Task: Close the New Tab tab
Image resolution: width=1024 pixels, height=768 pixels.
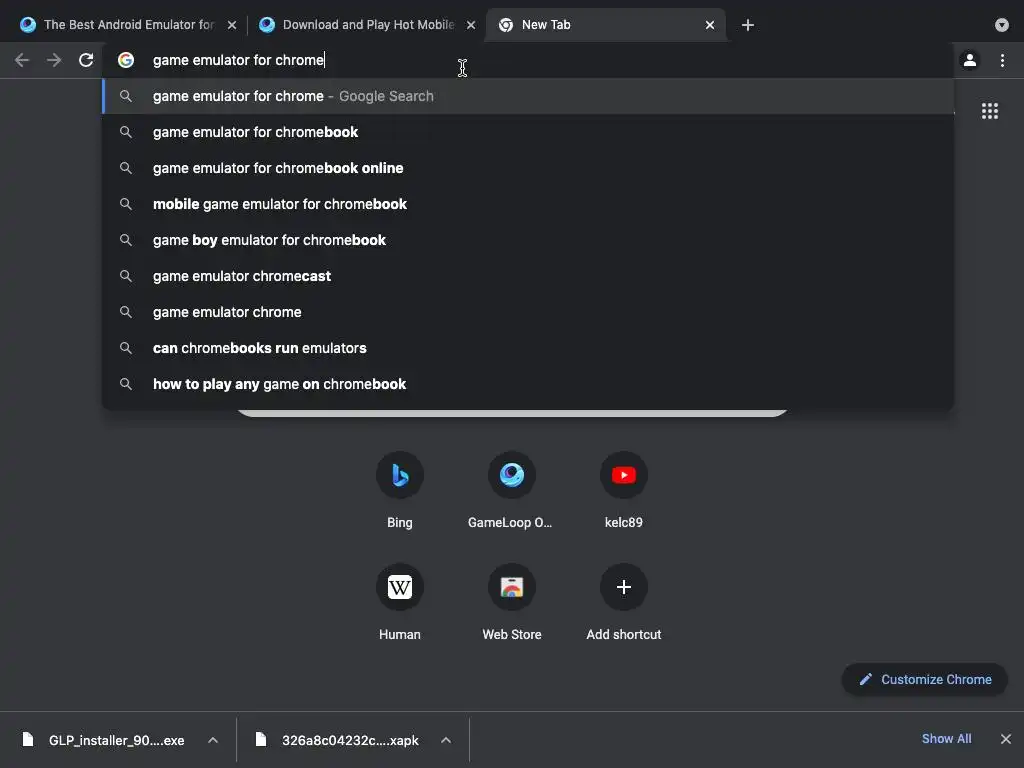Action: click(710, 25)
